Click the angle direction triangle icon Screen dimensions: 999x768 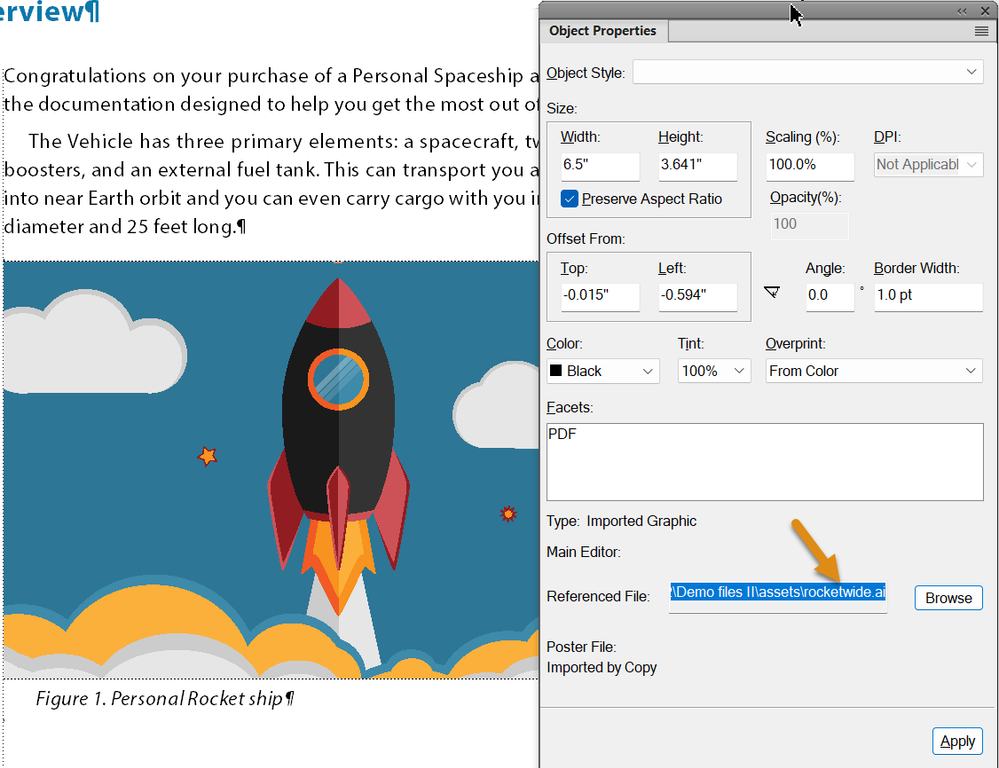click(772, 292)
